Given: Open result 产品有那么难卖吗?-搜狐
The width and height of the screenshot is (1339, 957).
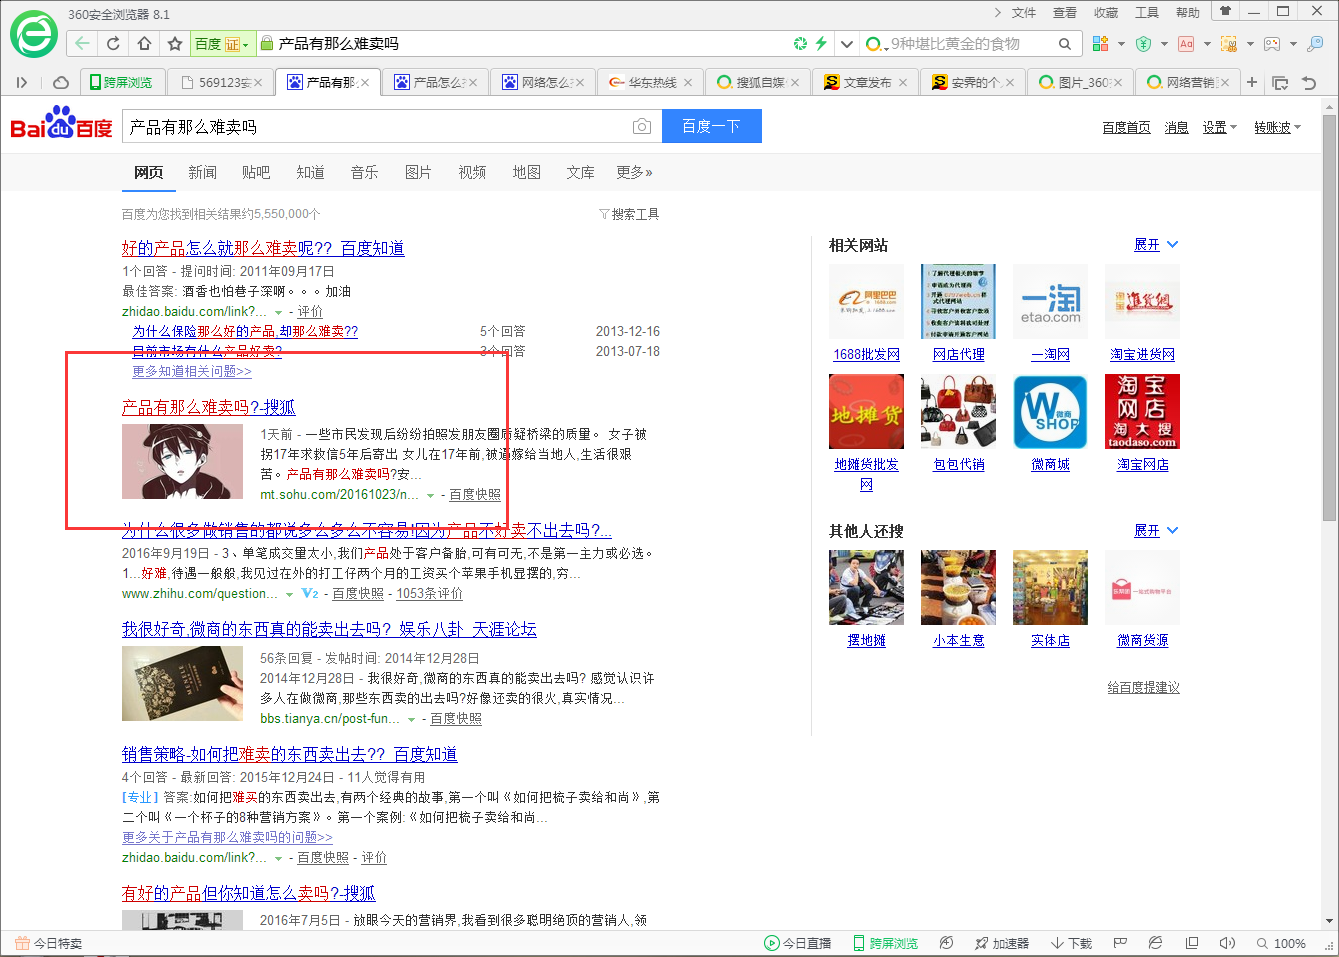Looking at the screenshot, I should coord(208,407).
